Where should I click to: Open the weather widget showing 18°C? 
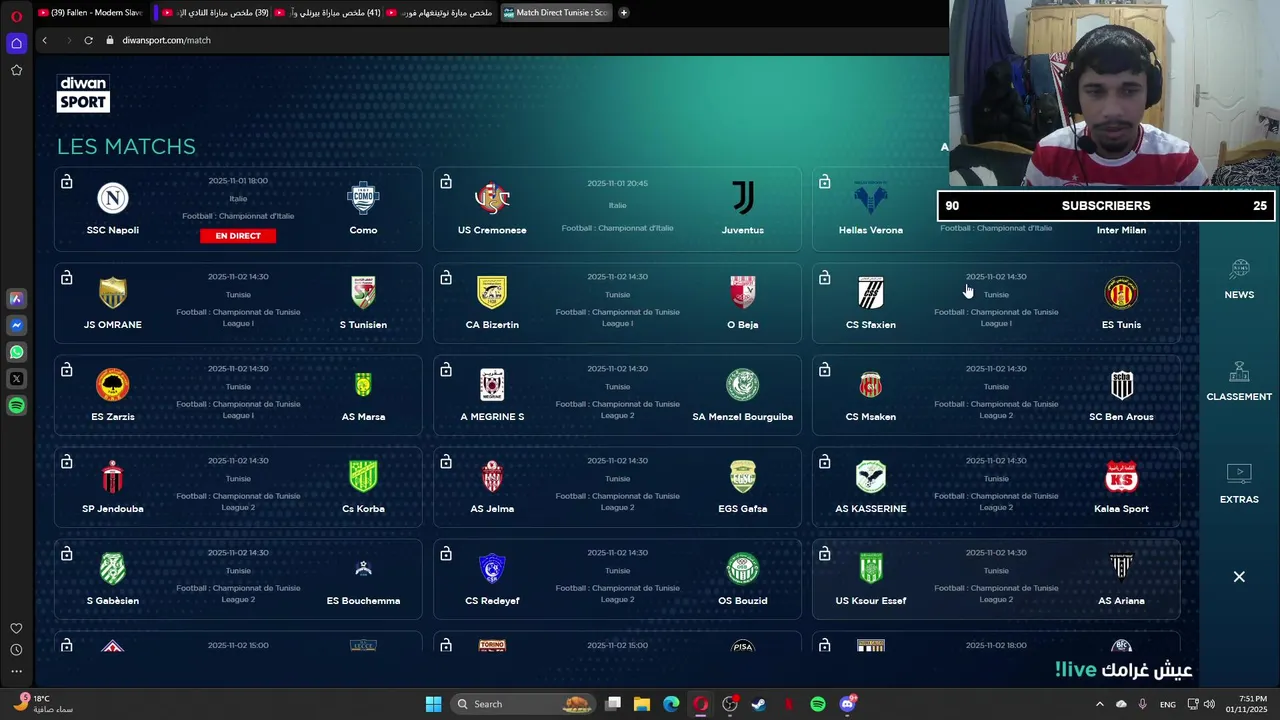(x=45, y=704)
